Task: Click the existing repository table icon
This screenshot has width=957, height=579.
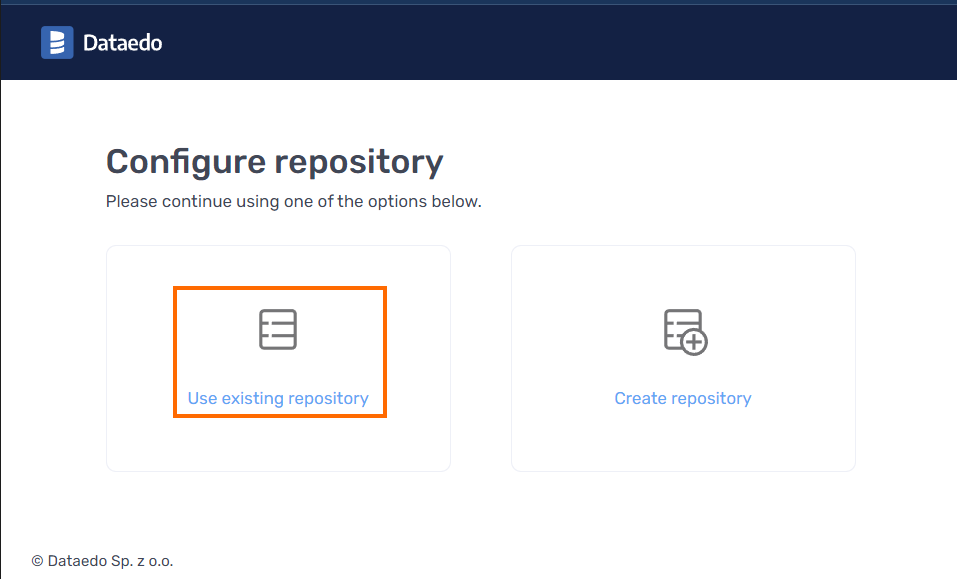Action: (x=278, y=330)
